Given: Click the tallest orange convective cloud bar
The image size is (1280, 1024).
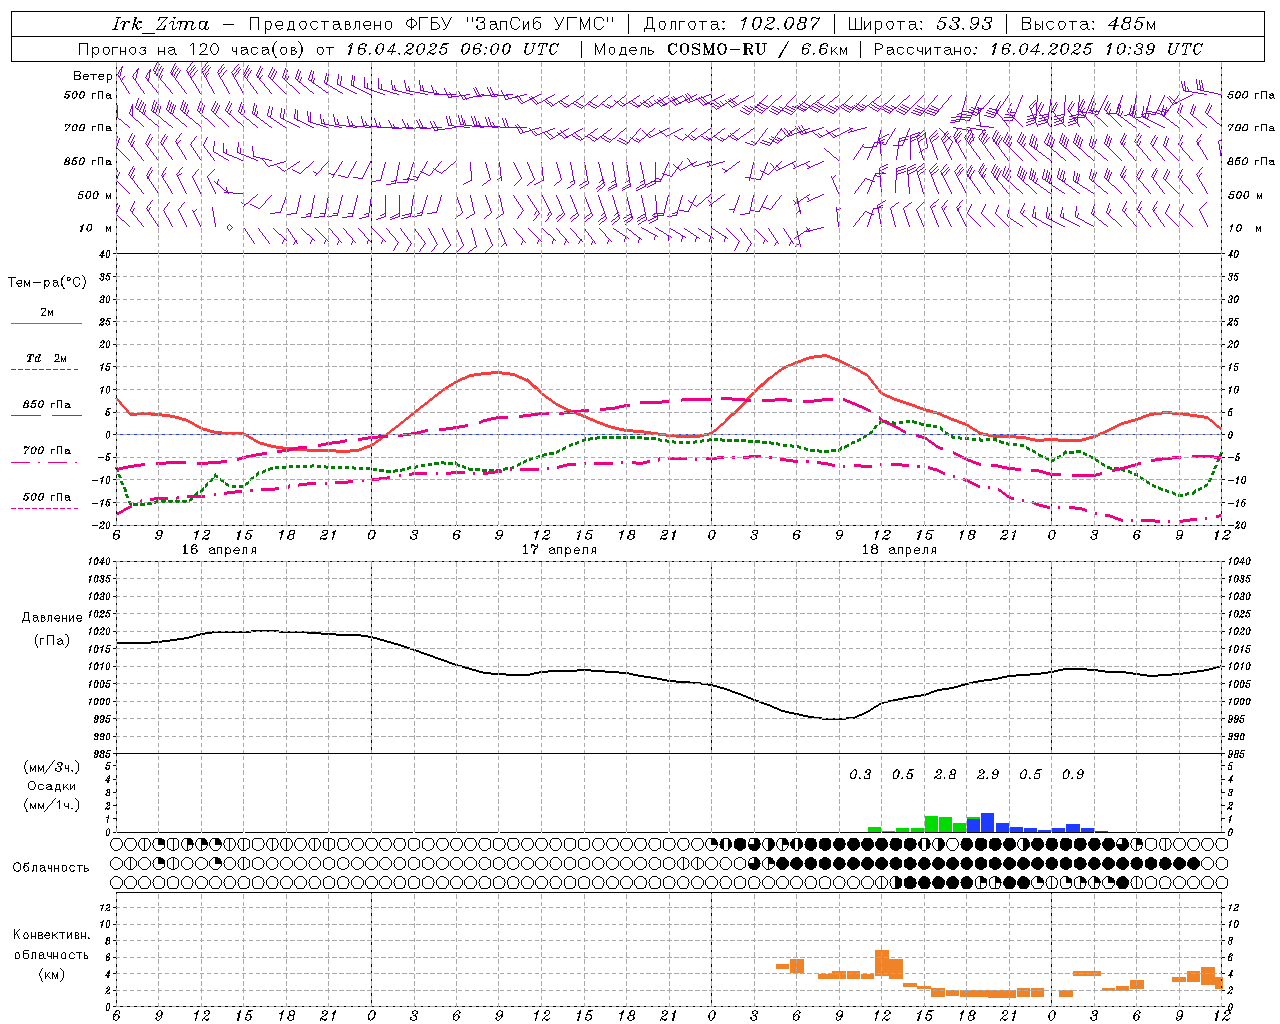Looking at the screenshot, I should point(882,963).
